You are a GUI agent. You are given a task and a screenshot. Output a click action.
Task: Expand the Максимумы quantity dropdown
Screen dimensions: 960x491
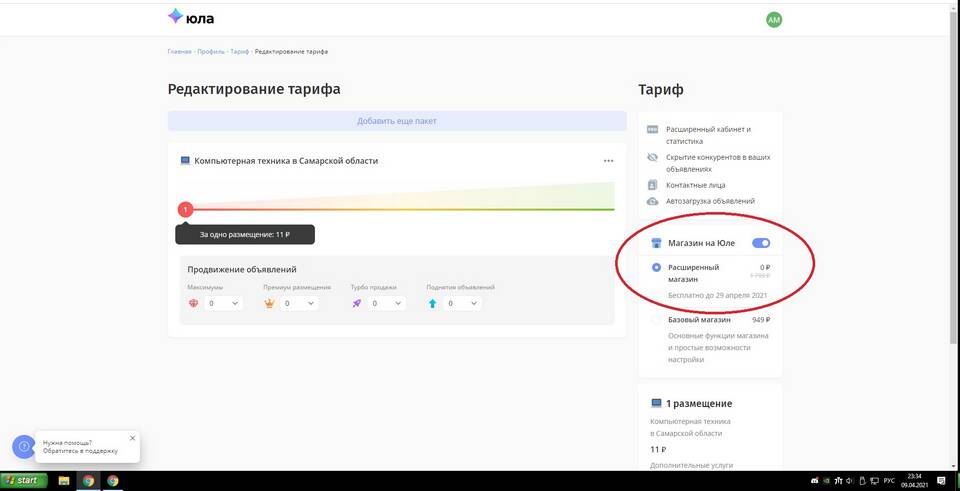[x=224, y=303]
